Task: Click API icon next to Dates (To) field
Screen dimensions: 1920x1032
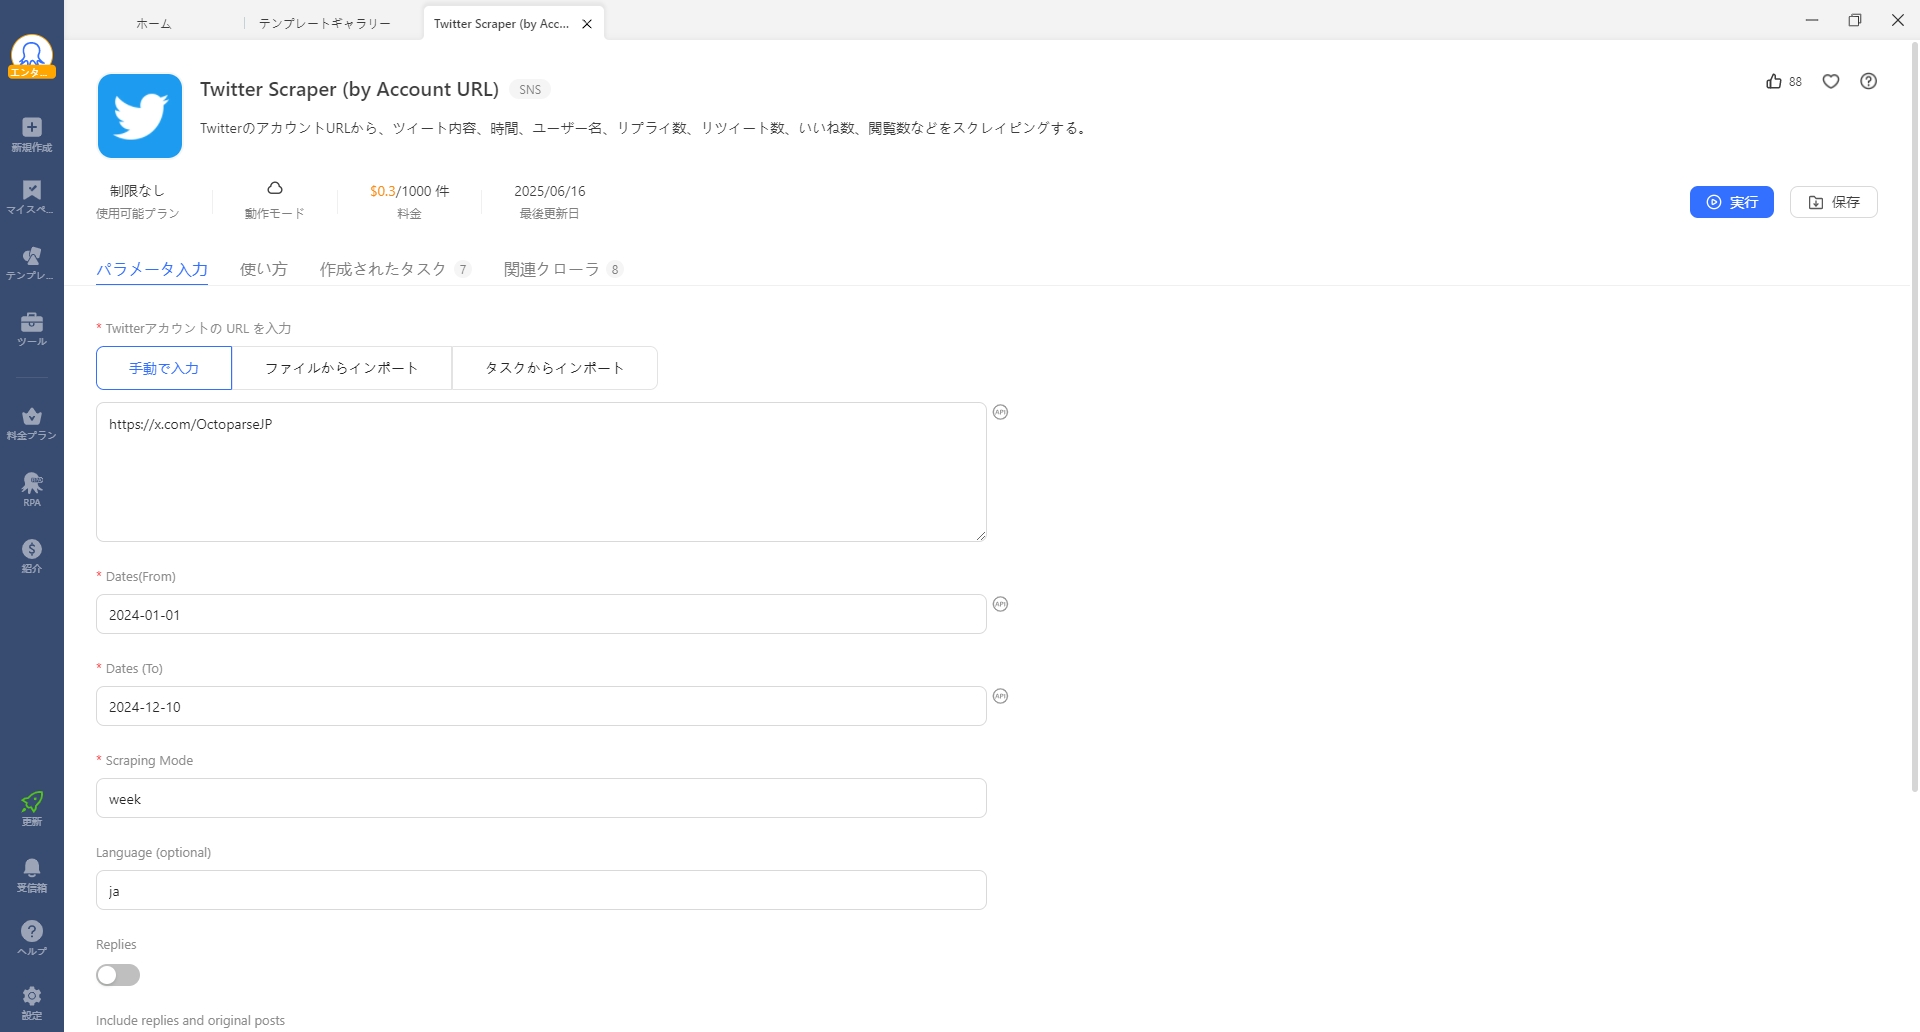Action: 1001,696
